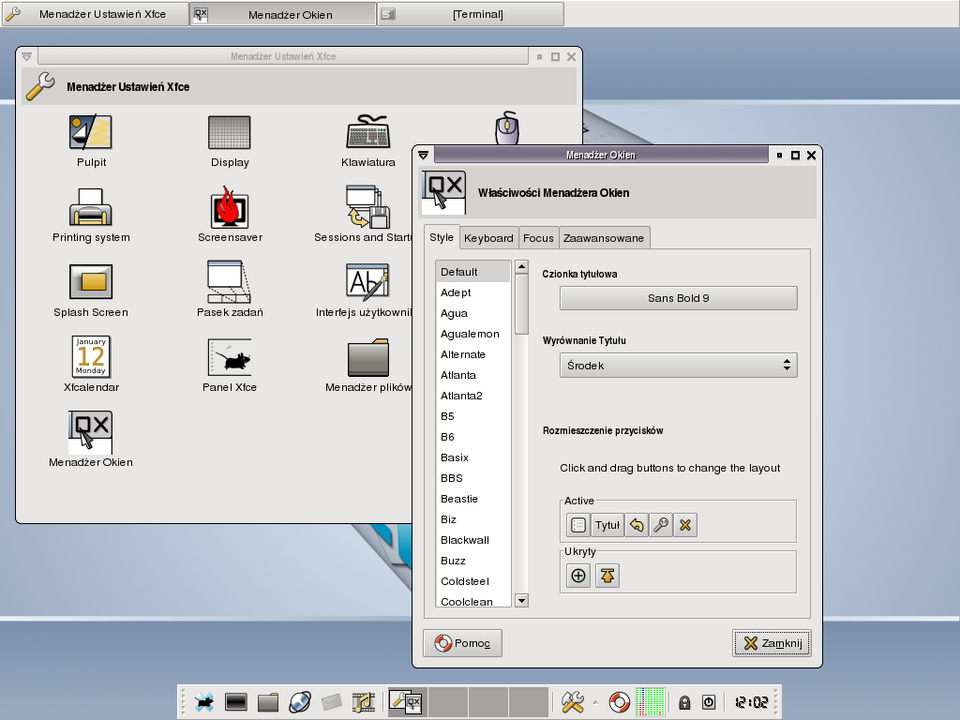960x720 pixels.
Task: Switch to the Style tab
Action: click(x=441, y=238)
